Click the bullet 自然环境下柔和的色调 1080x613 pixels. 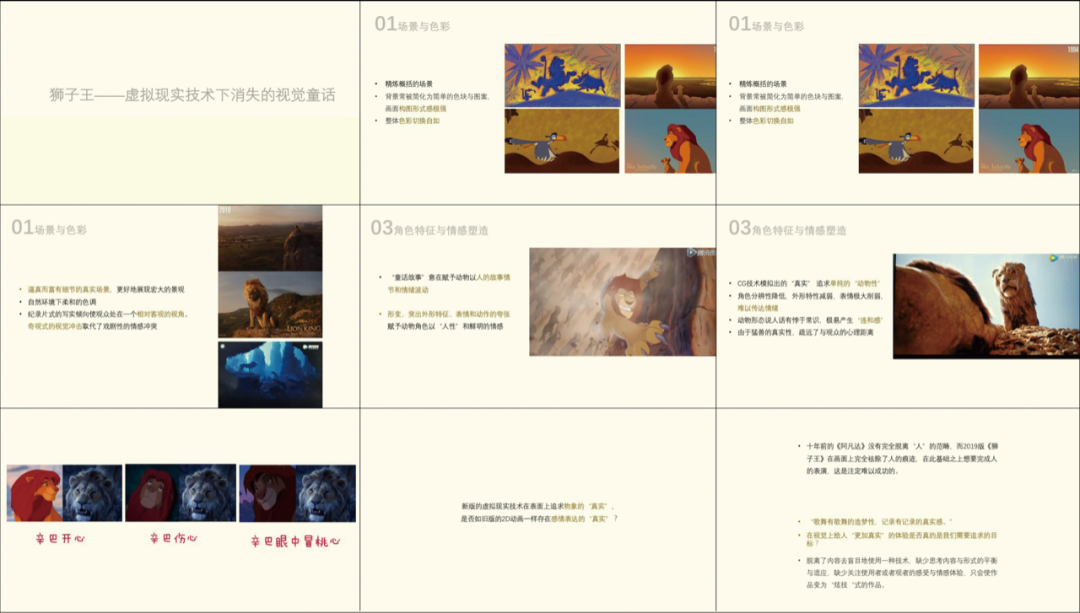(x=62, y=302)
